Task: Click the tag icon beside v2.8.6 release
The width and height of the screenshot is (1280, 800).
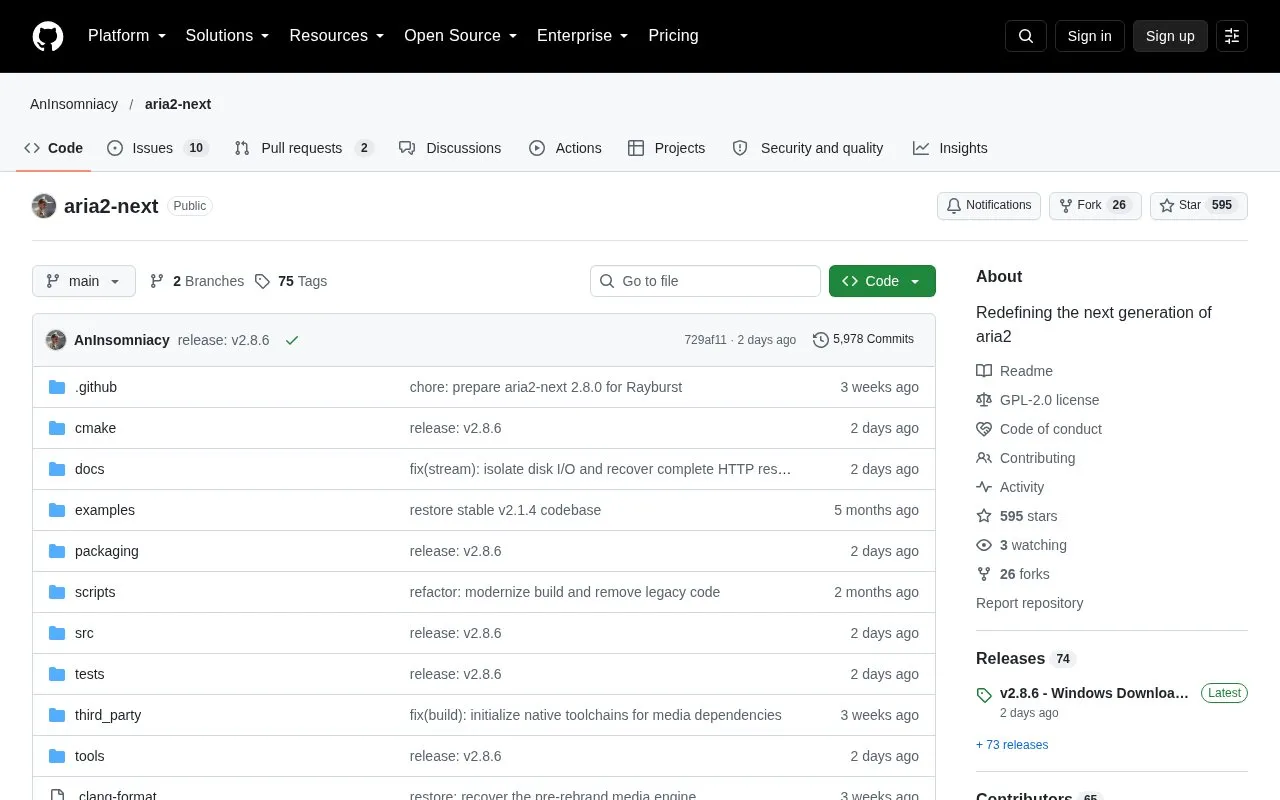Action: pyautogui.click(x=984, y=694)
